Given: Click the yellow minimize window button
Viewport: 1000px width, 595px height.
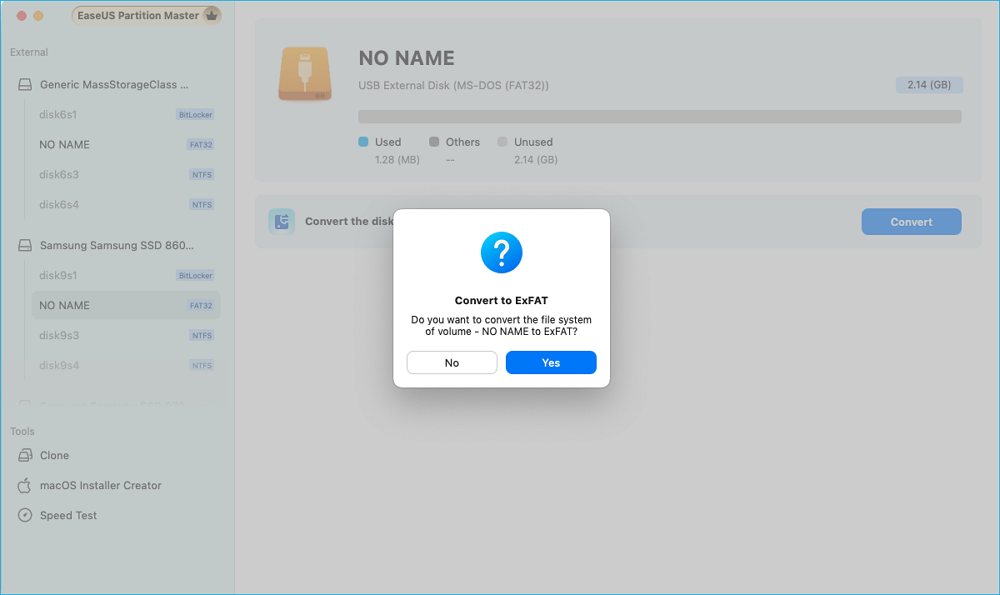Looking at the screenshot, I should (38, 15).
